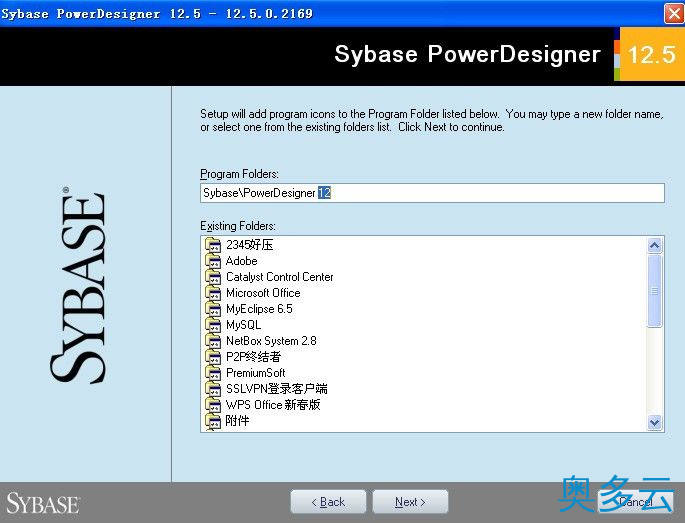Click the folder icon beside Catalyst Control Center
Image resolution: width=685 pixels, height=523 pixels.
tap(213, 277)
